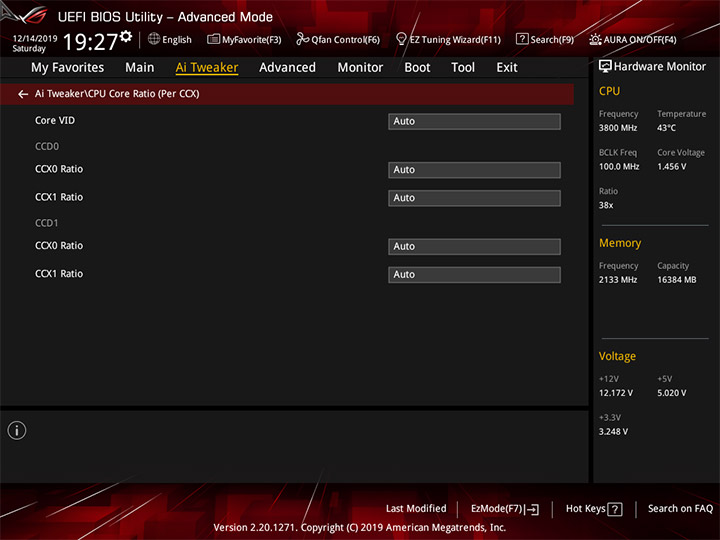Click the info circle icon
Screen dimensions: 720x540
pos(17,431)
